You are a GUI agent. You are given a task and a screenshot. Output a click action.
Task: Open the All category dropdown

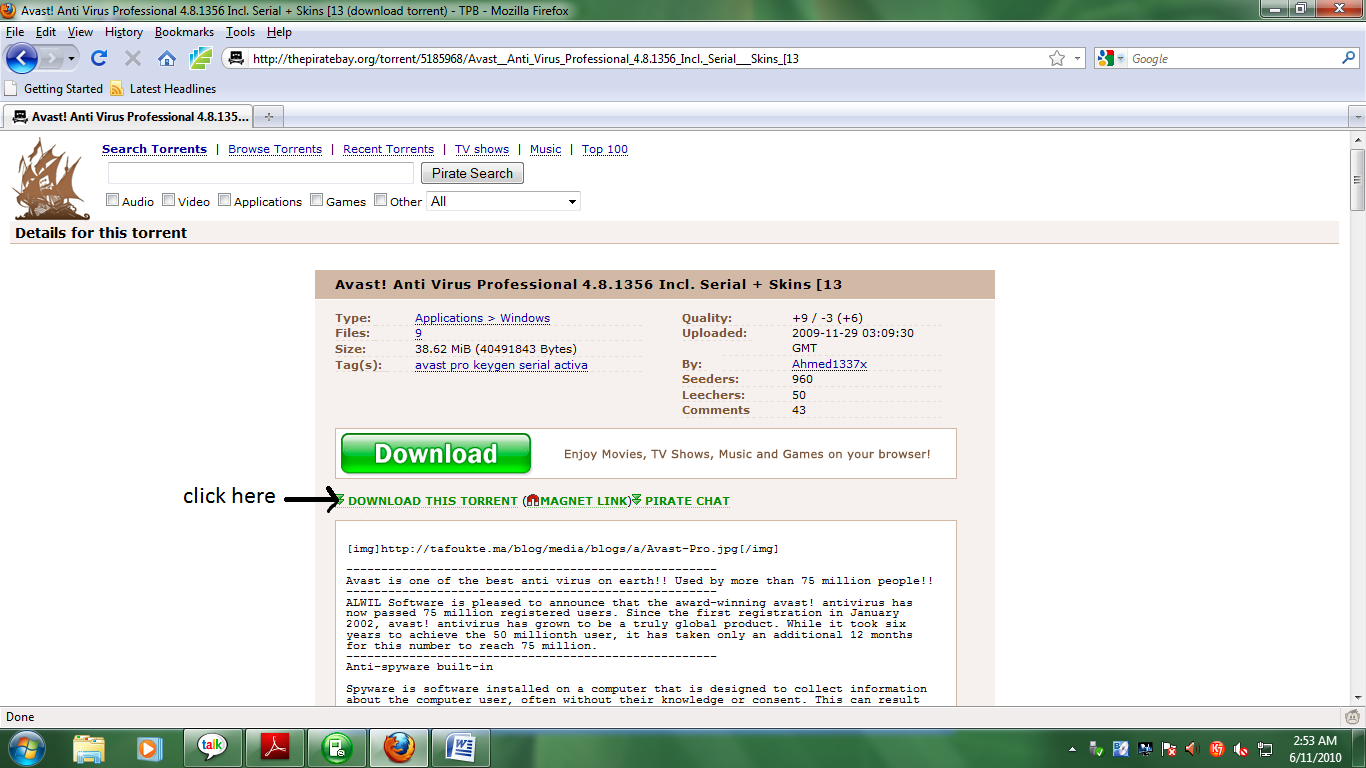point(503,201)
